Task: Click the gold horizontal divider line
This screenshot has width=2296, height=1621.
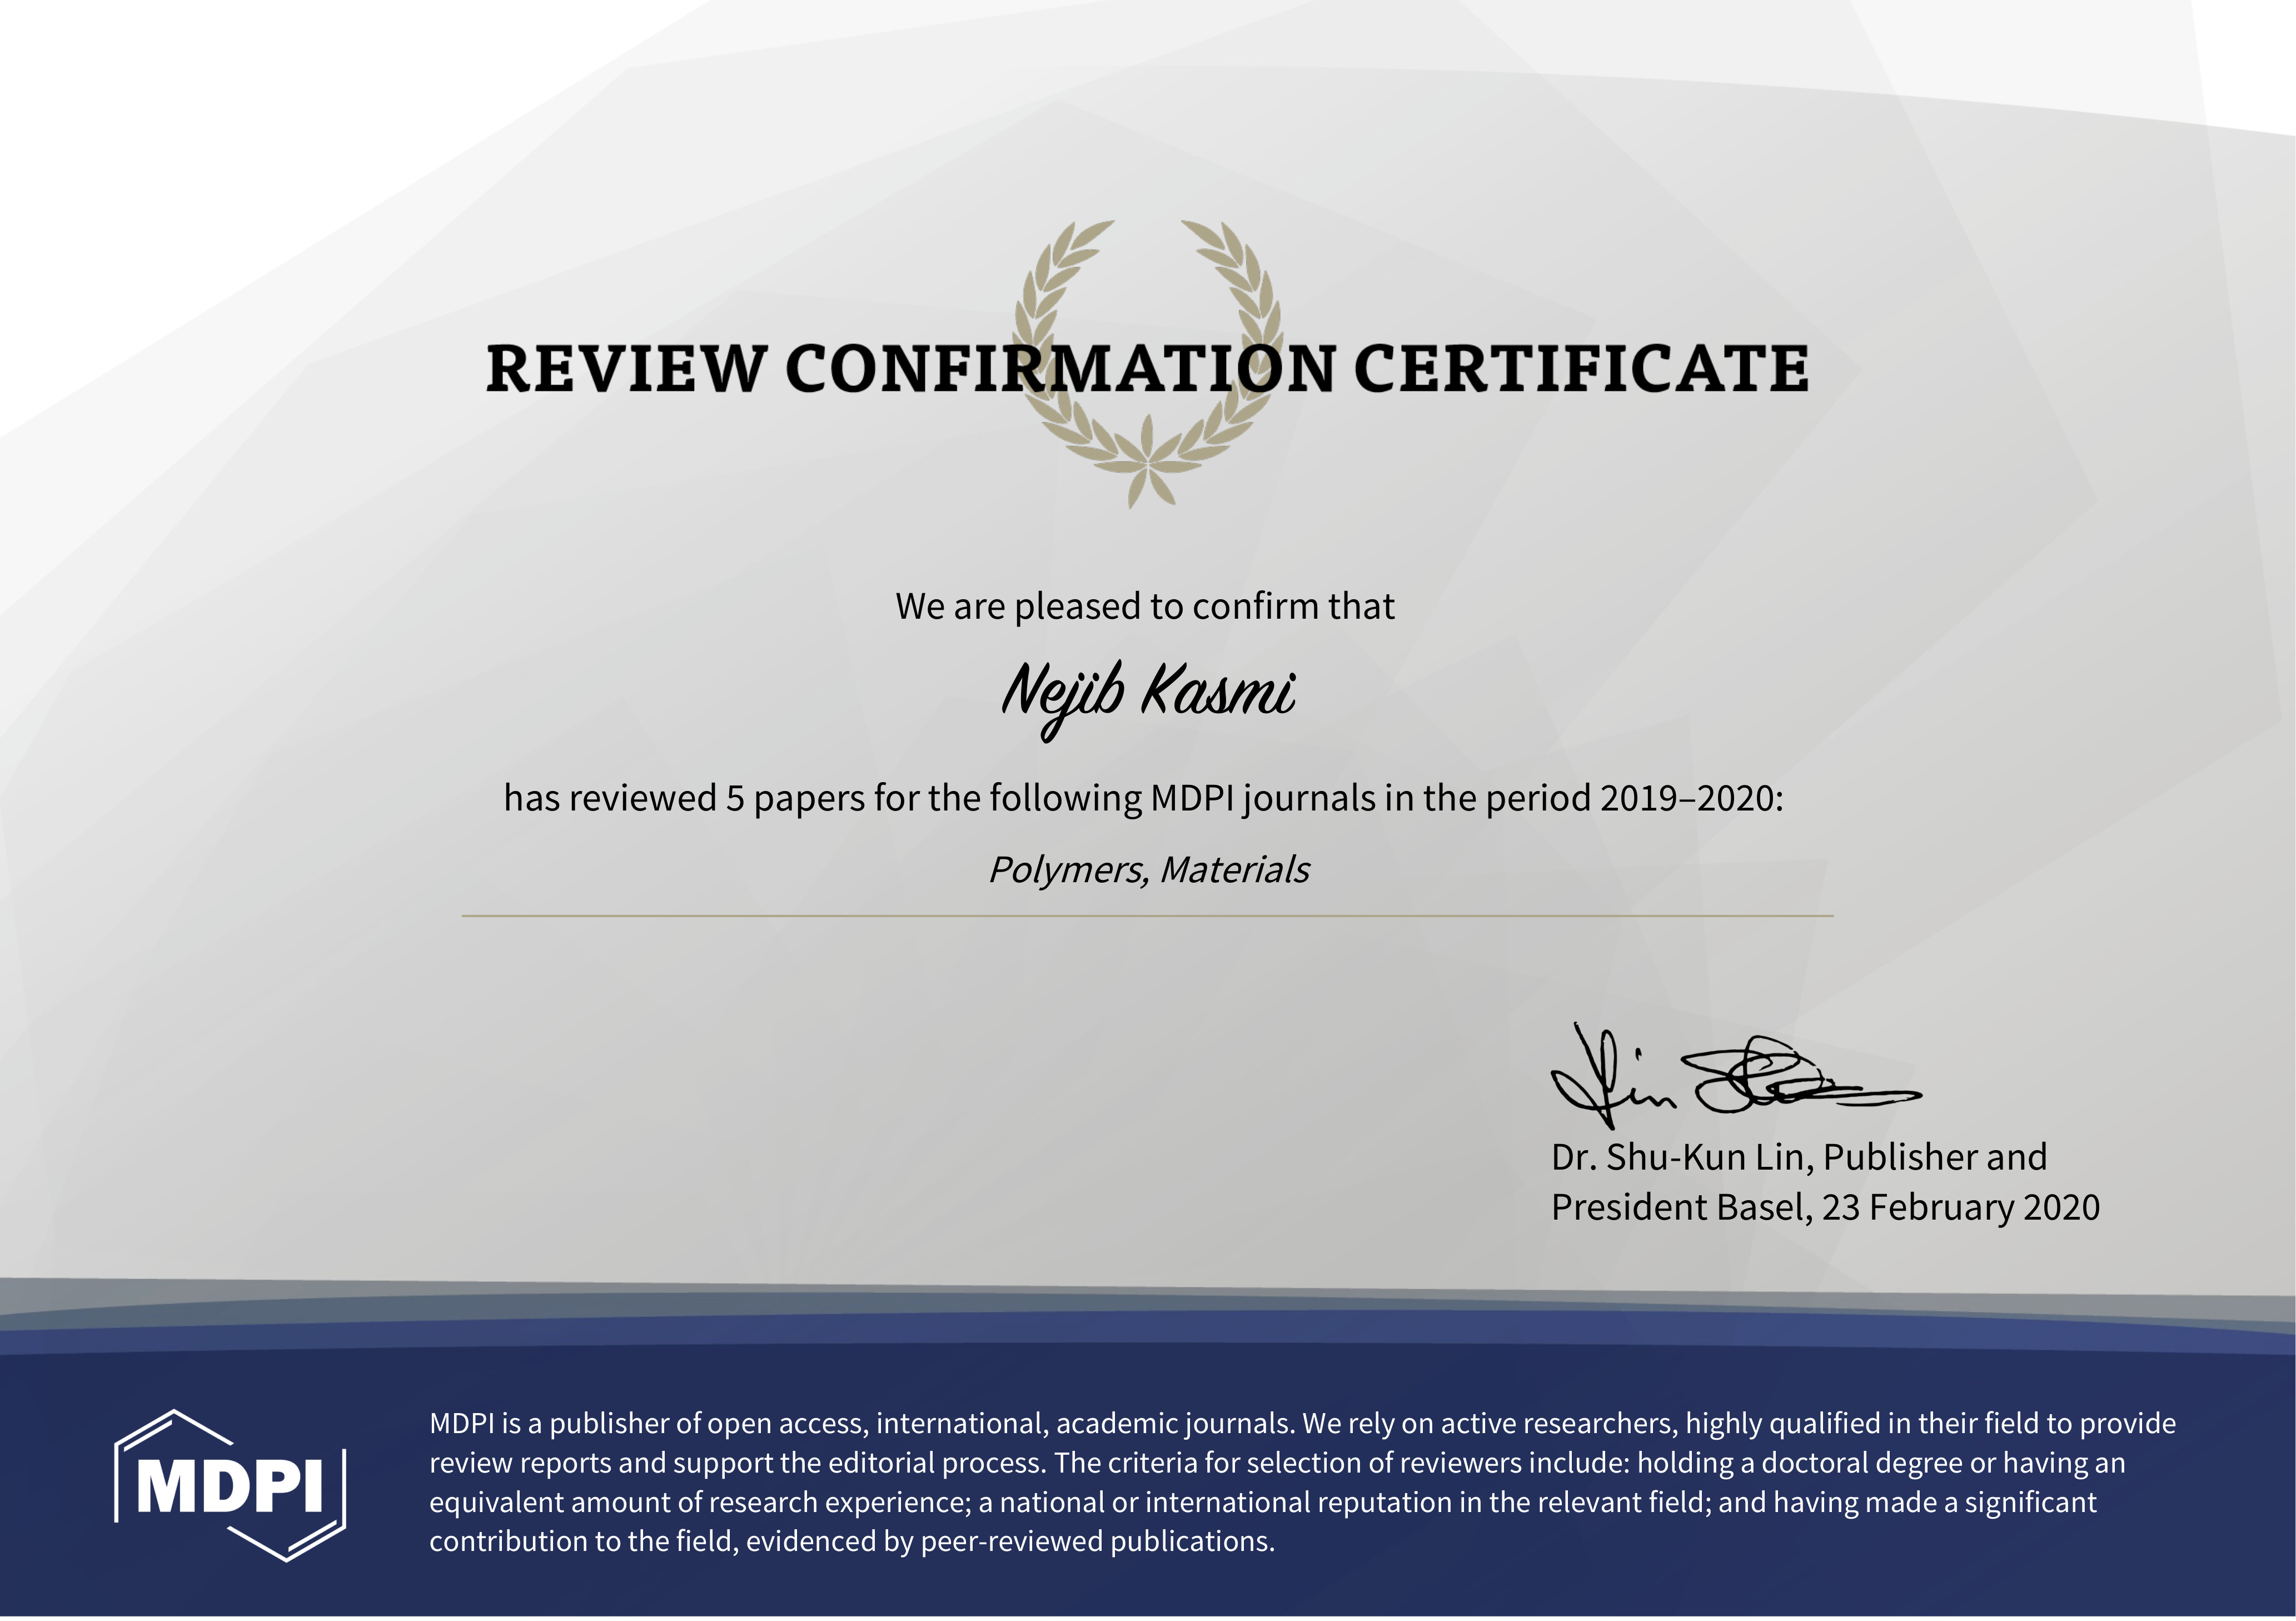Action: (1147, 915)
